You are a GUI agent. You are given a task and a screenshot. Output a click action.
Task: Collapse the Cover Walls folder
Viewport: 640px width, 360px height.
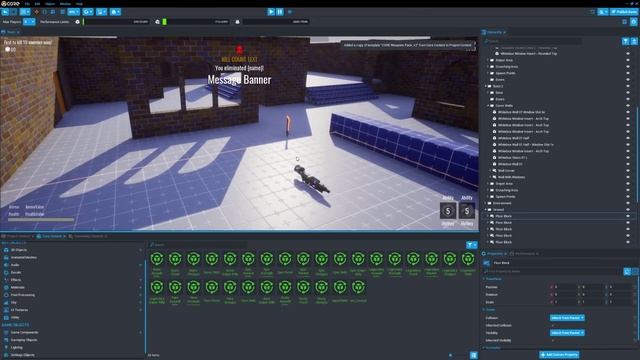coord(488,106)
